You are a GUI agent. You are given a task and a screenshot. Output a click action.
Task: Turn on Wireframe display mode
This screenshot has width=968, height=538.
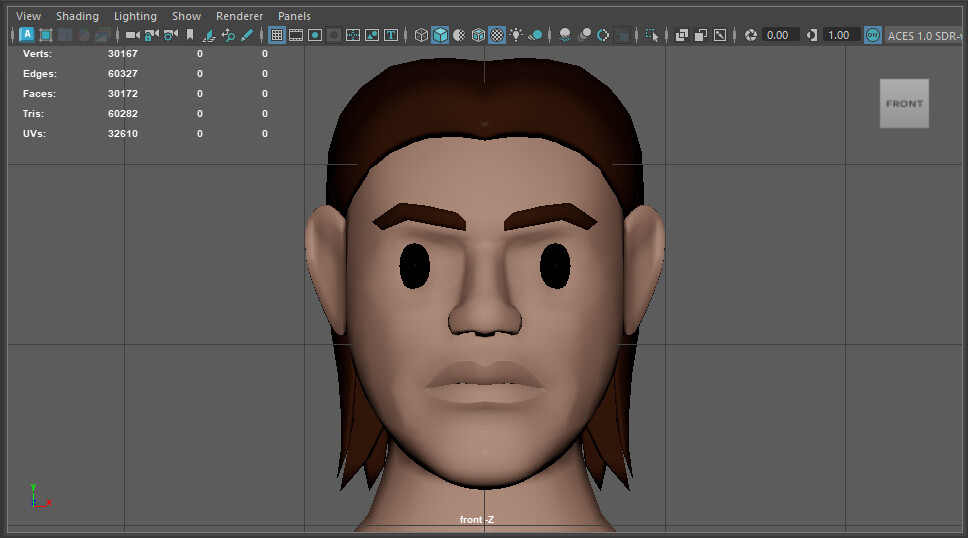(x=421, y=35)
